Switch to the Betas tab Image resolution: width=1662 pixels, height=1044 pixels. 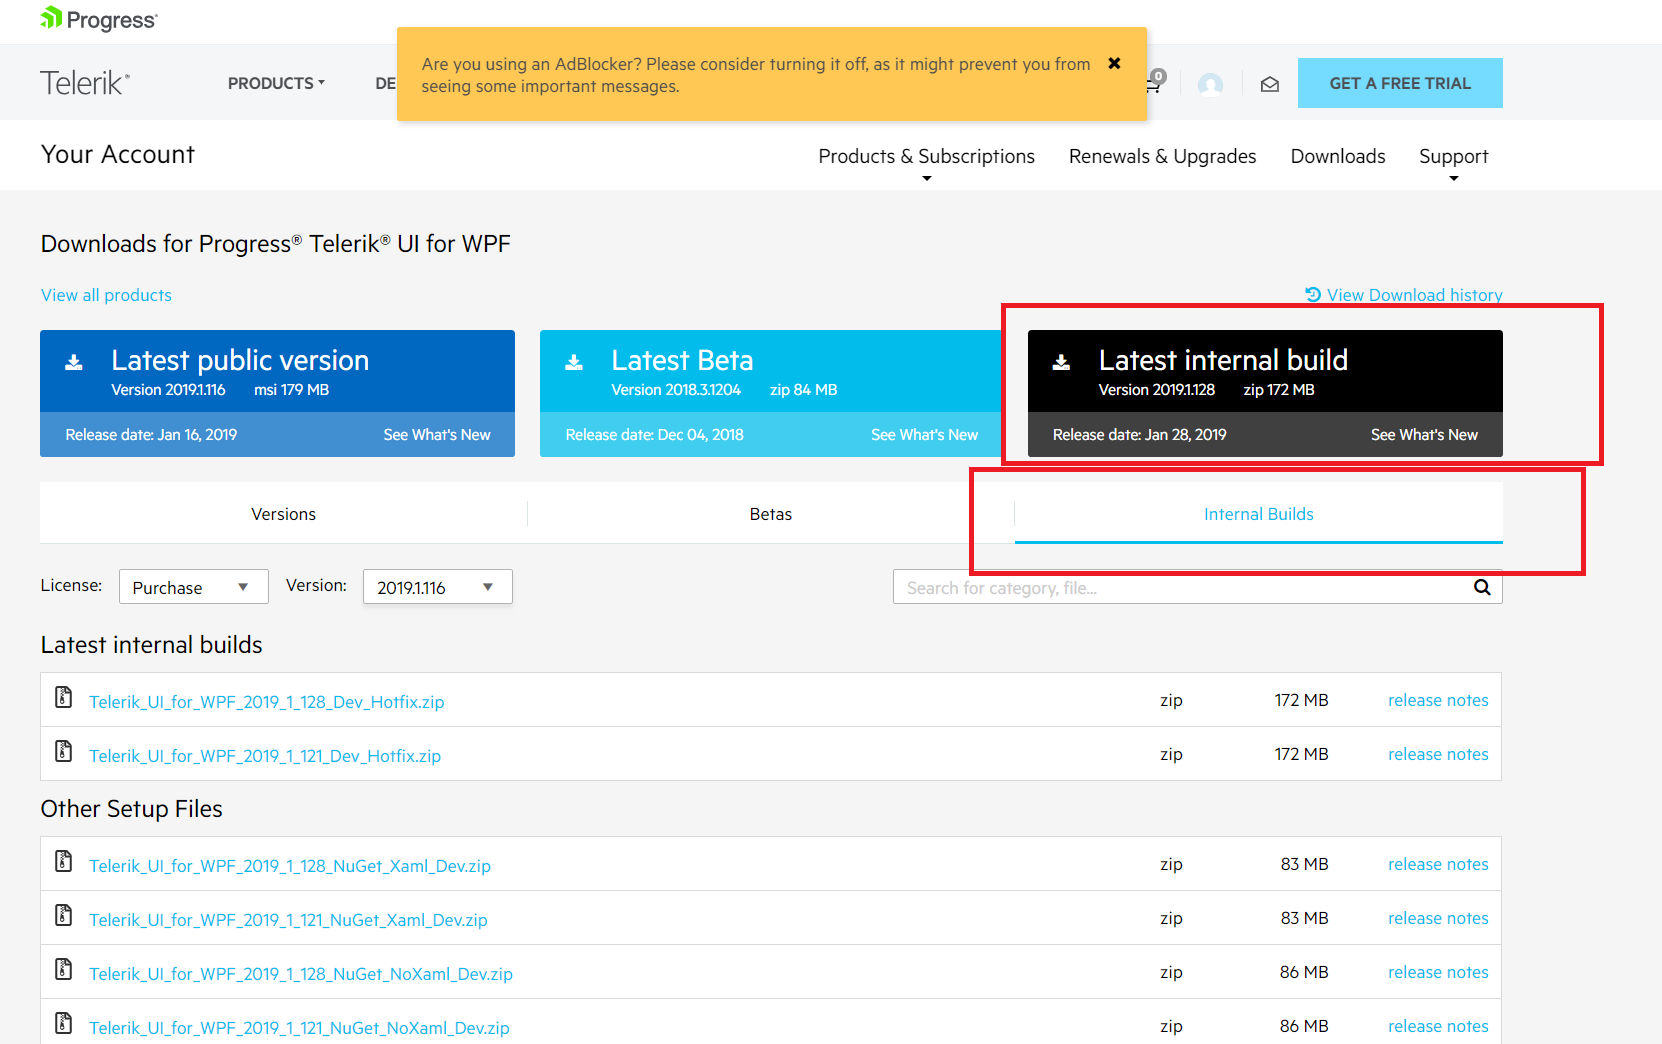click(x=771, y=514)
